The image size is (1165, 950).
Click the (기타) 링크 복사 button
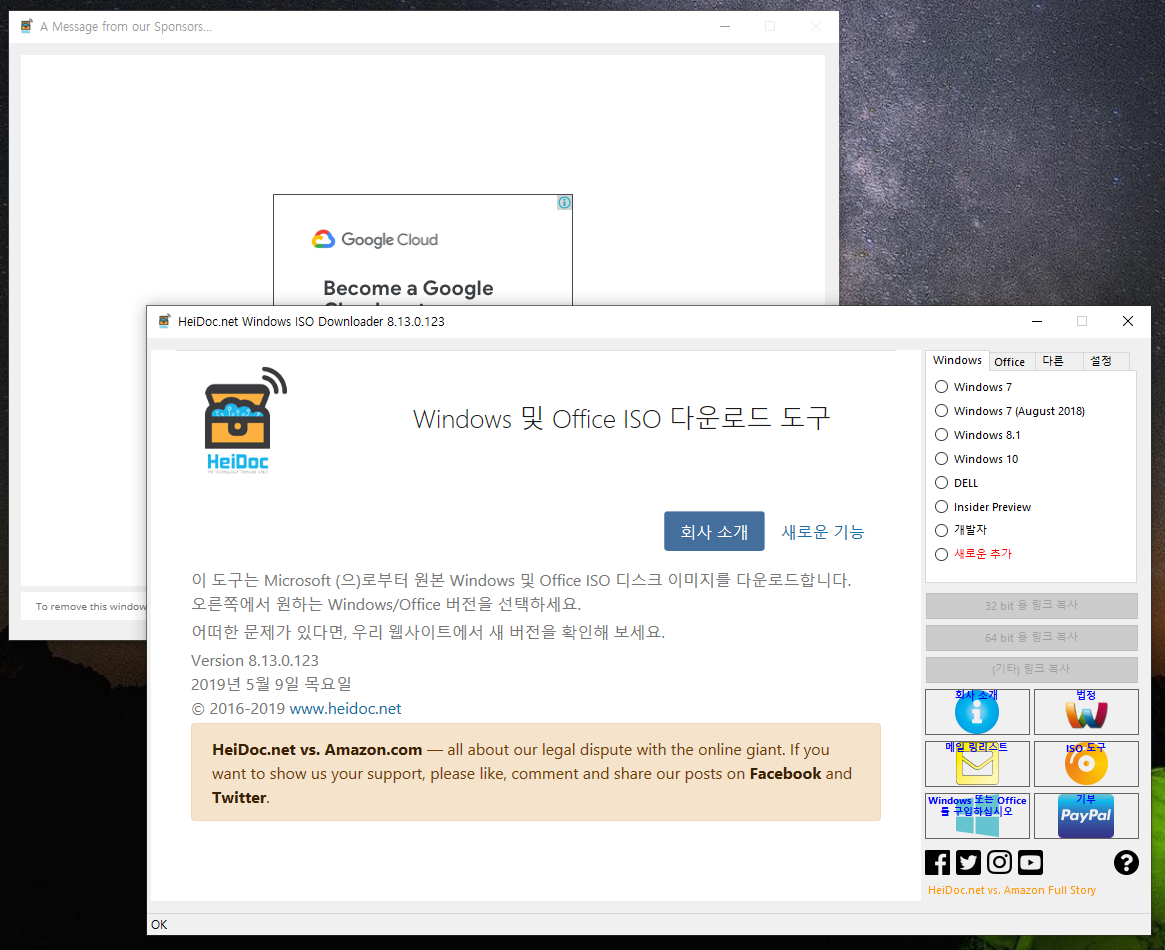(x=1031, y=669)
